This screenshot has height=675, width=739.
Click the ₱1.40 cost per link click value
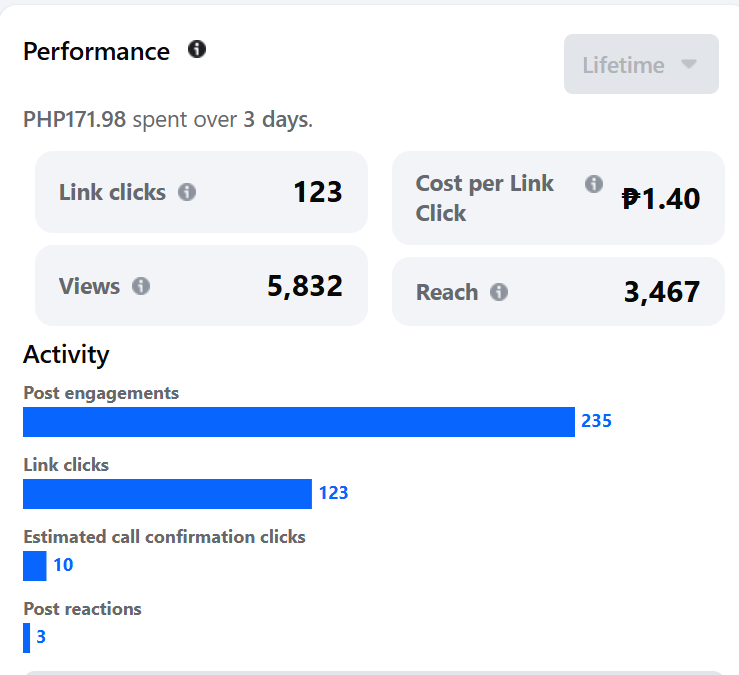click(660, 199)
